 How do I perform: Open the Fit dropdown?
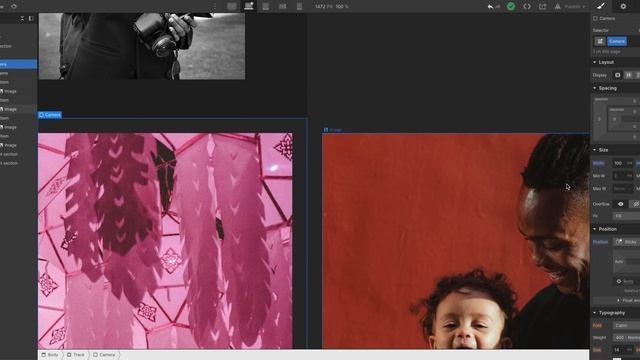pos(626,216)
